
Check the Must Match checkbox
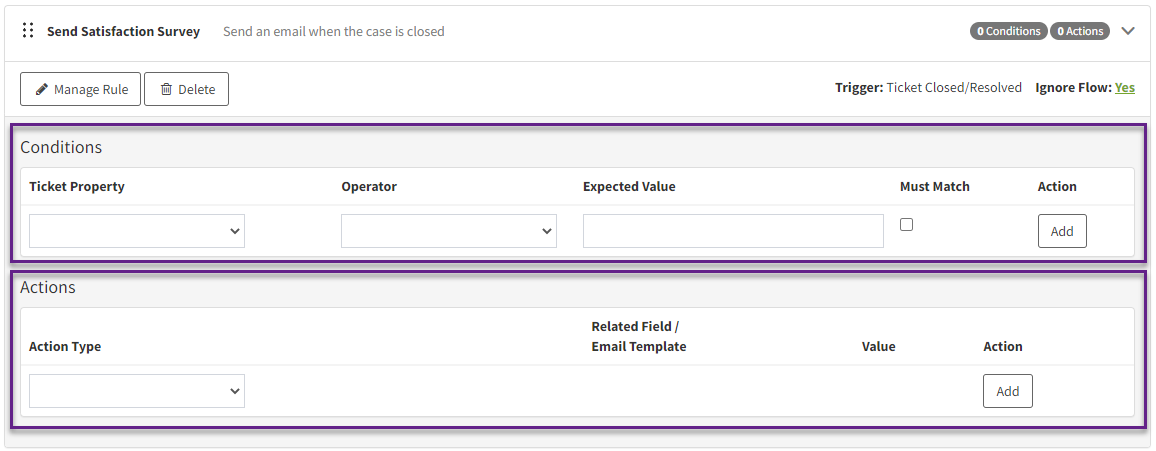pos(907,225)
